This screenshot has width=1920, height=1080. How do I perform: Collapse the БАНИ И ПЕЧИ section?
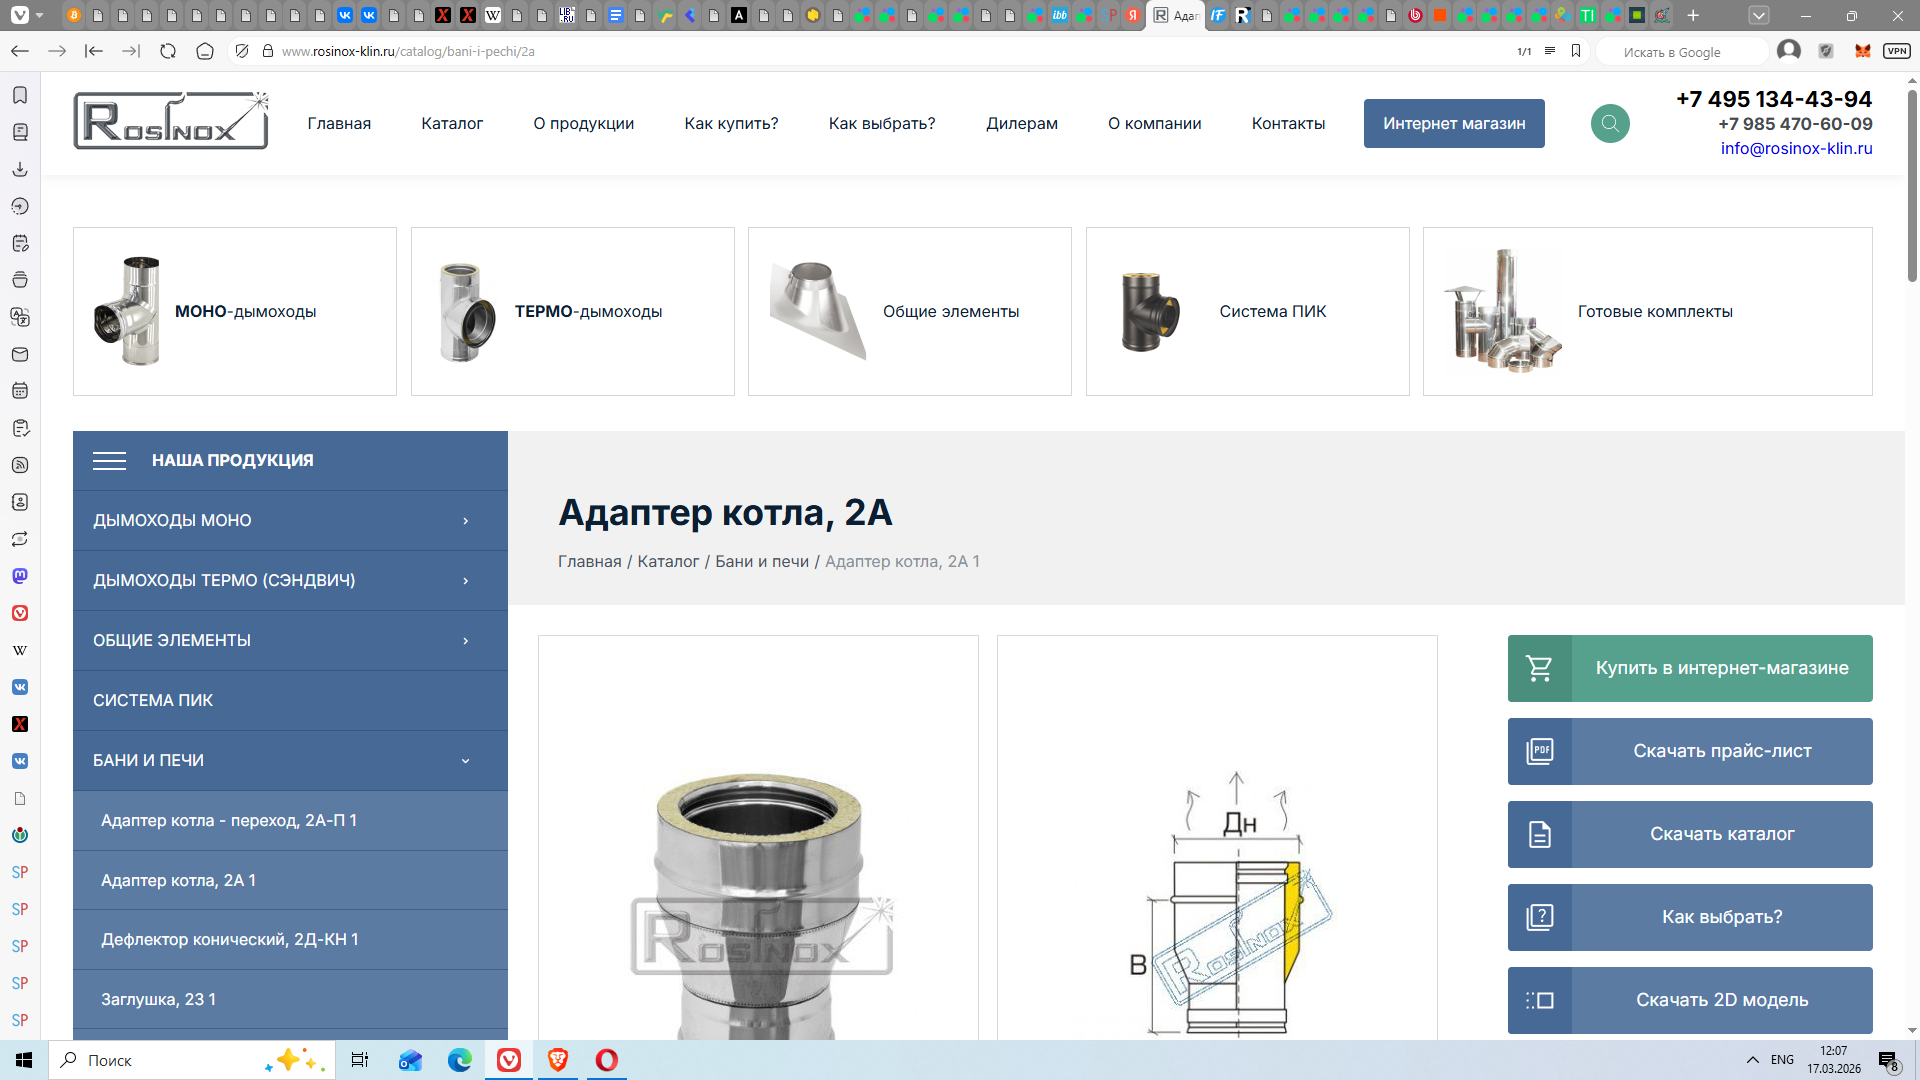465,761
